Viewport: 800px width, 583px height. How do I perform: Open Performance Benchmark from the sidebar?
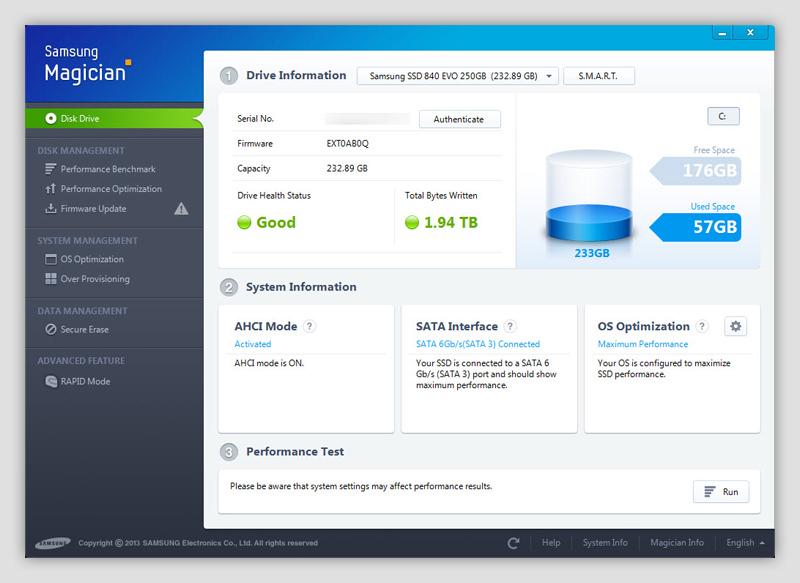(x=107, y=169)
